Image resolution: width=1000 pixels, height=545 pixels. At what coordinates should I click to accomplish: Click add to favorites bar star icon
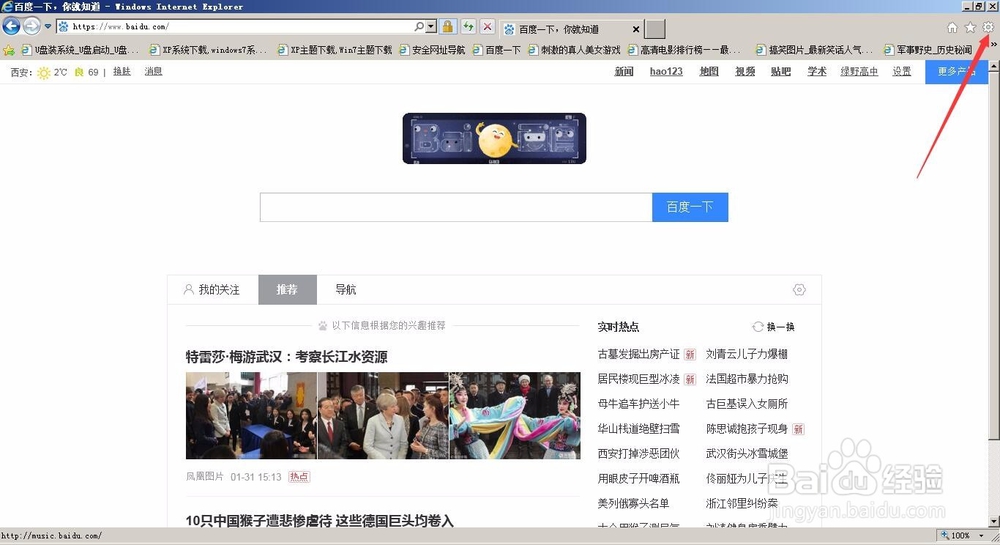pyautogui.click(x=9, y=50)
